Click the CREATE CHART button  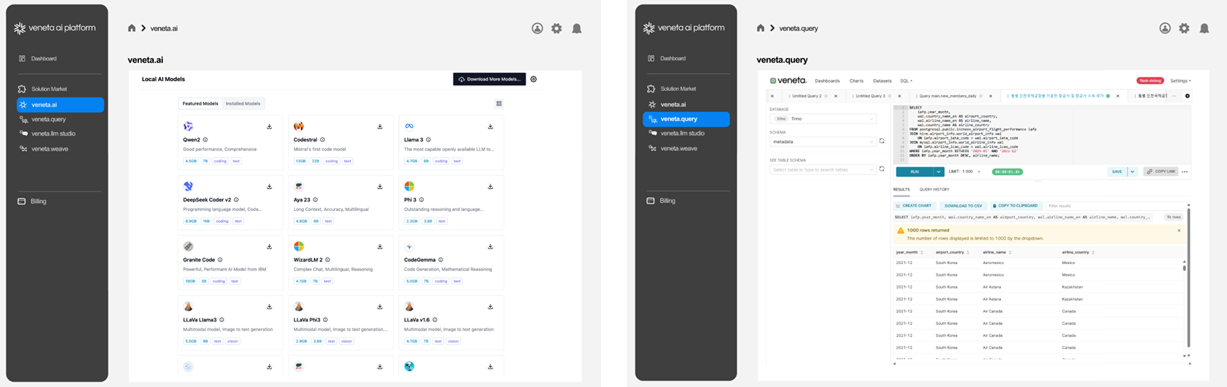[x=914, y=205]
